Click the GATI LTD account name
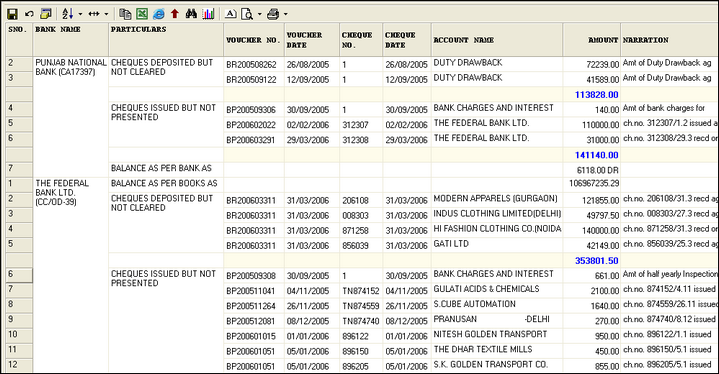 tap(451, 244)
